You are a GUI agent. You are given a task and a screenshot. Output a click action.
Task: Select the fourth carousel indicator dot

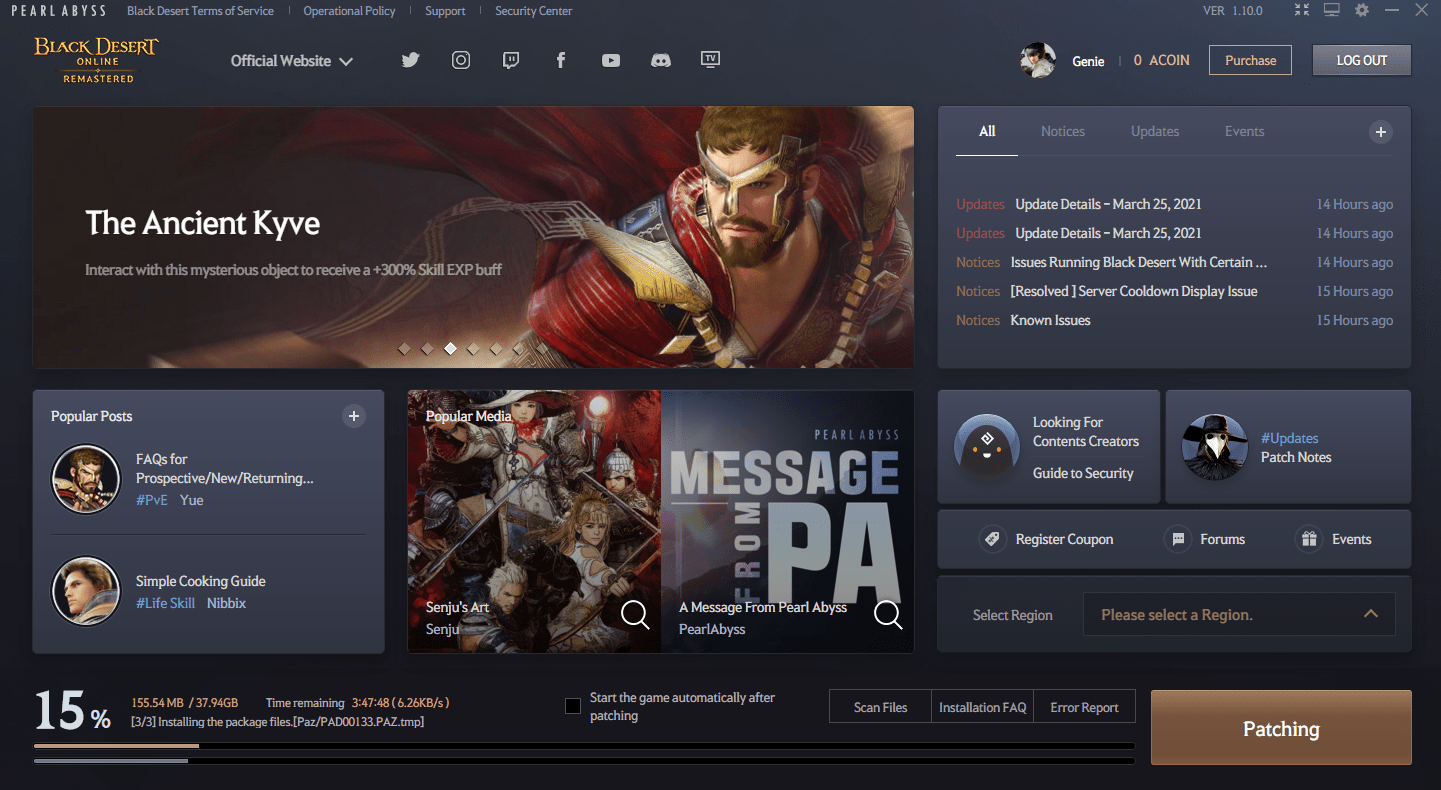[473, 349]
